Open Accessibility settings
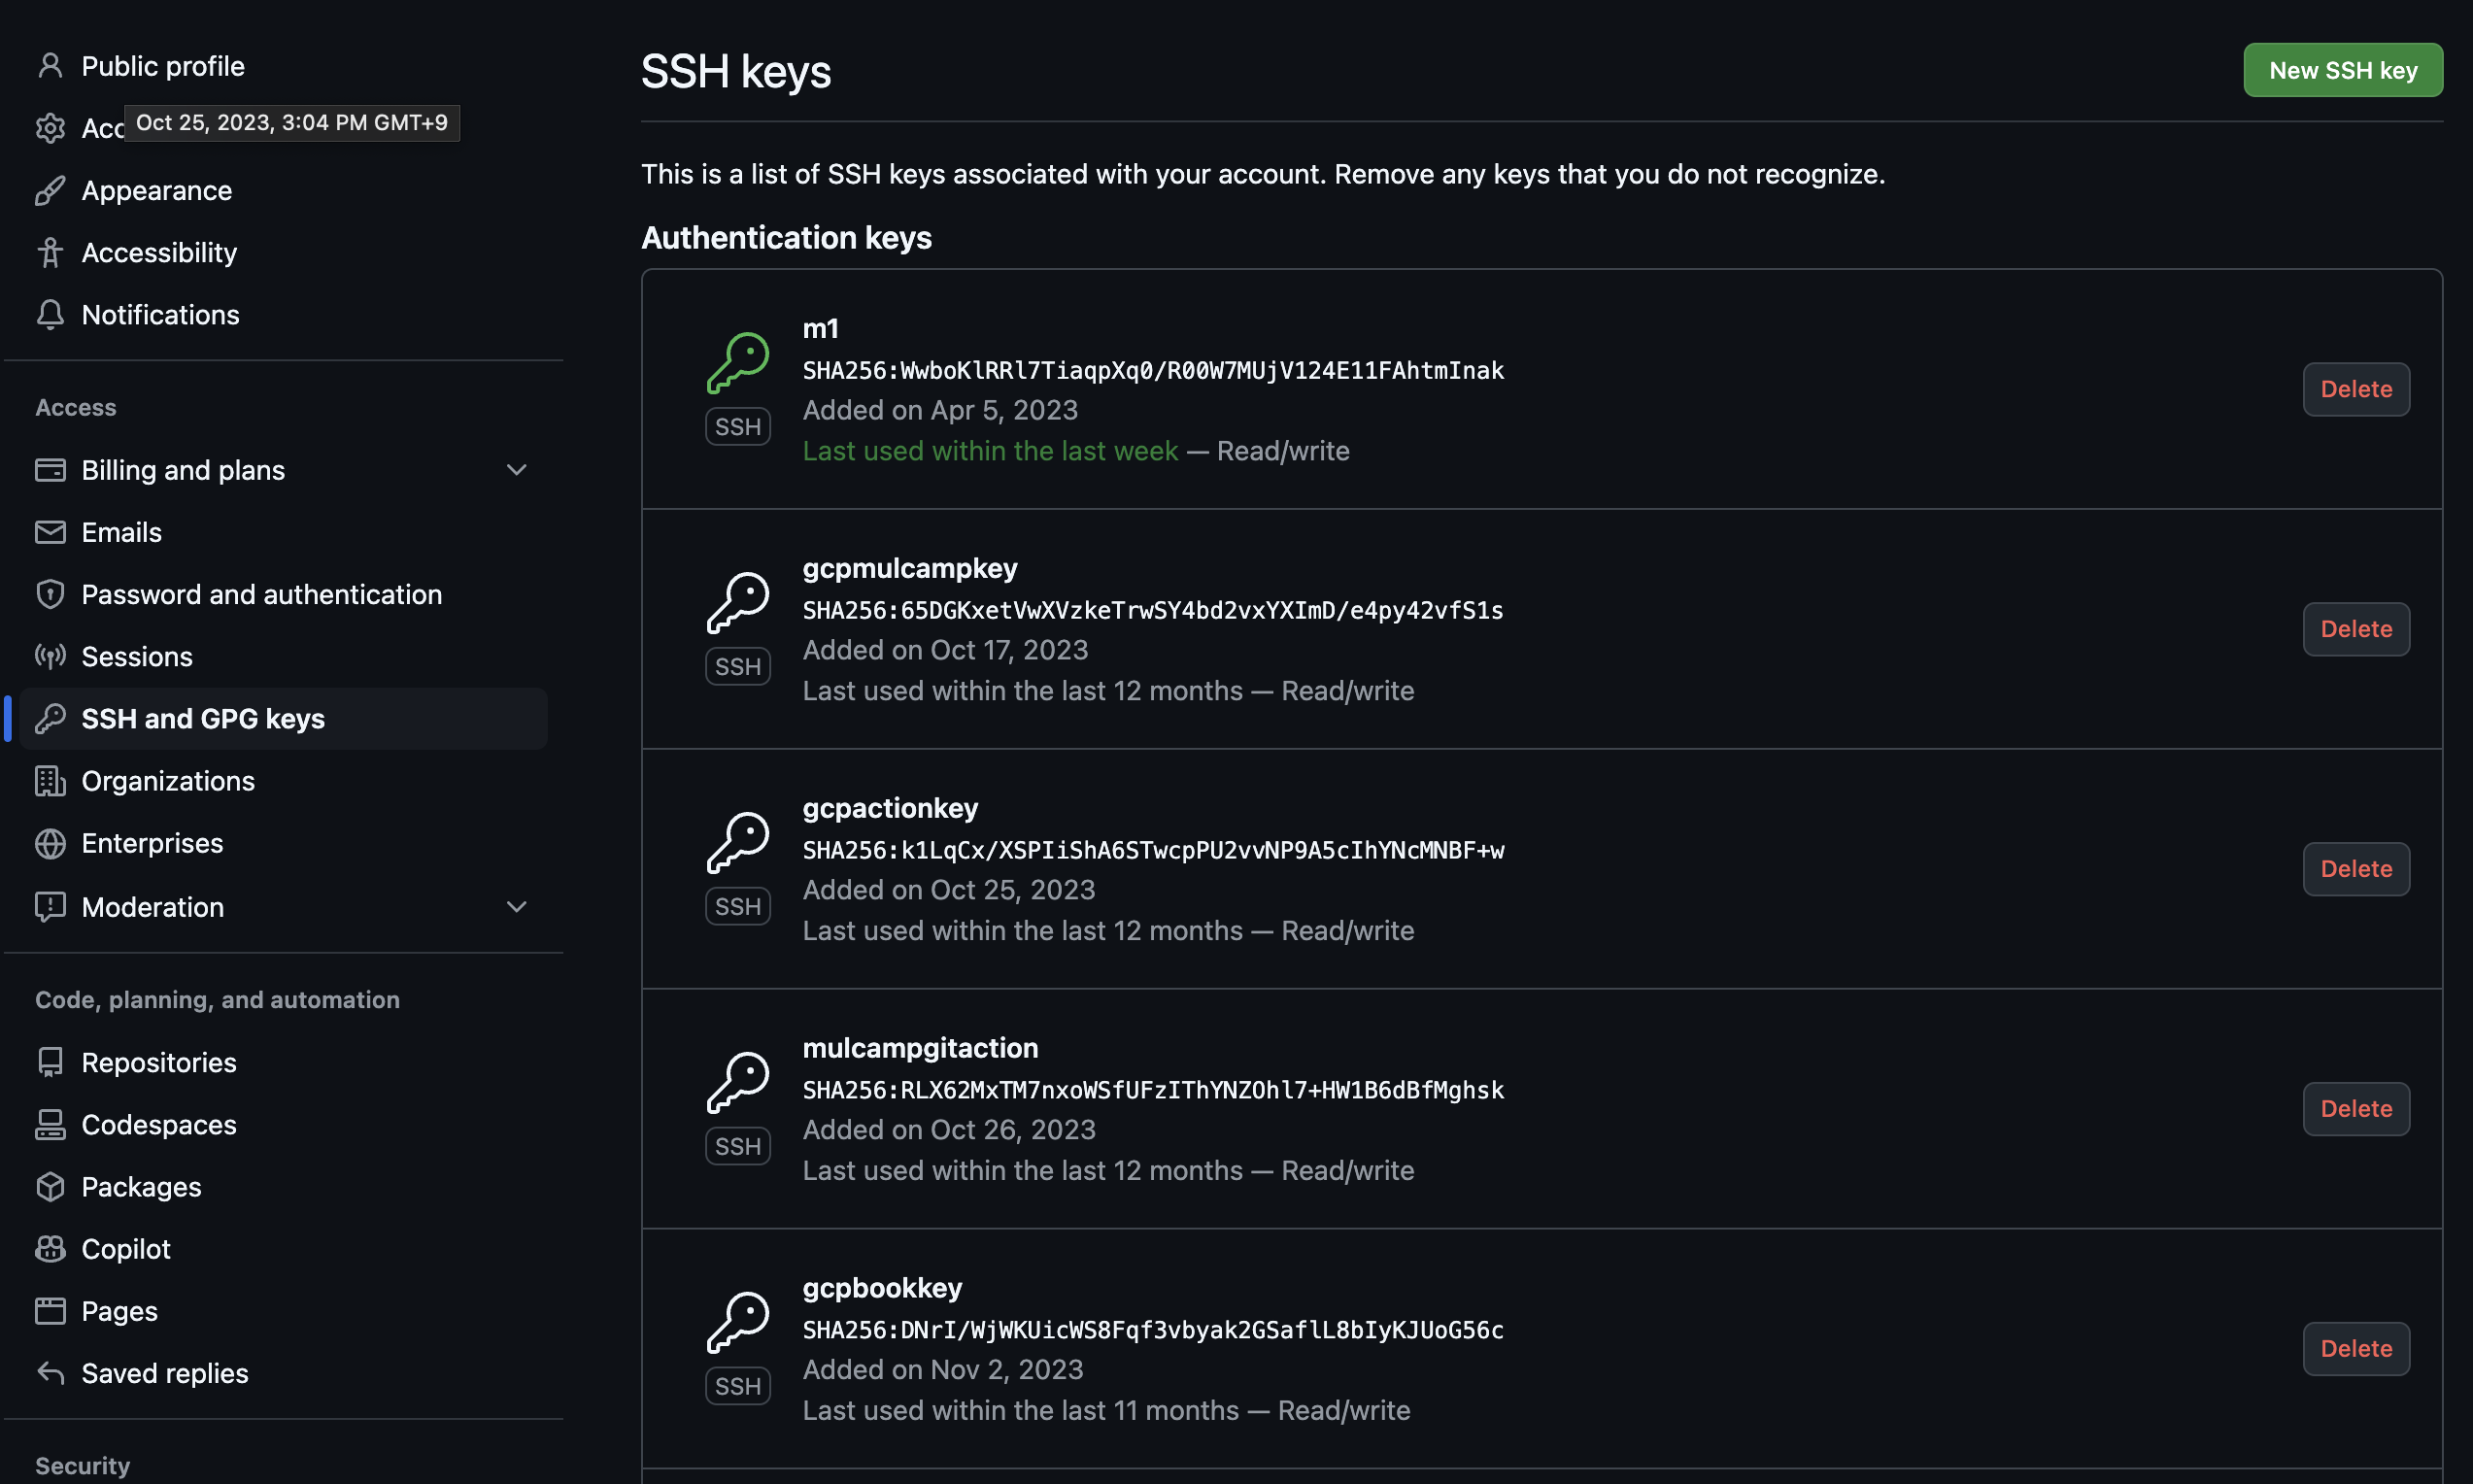 (283, 252)
